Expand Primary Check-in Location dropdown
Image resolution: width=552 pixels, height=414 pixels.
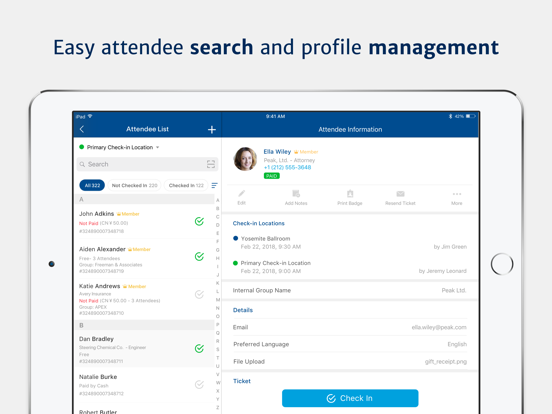pos(119,147)
